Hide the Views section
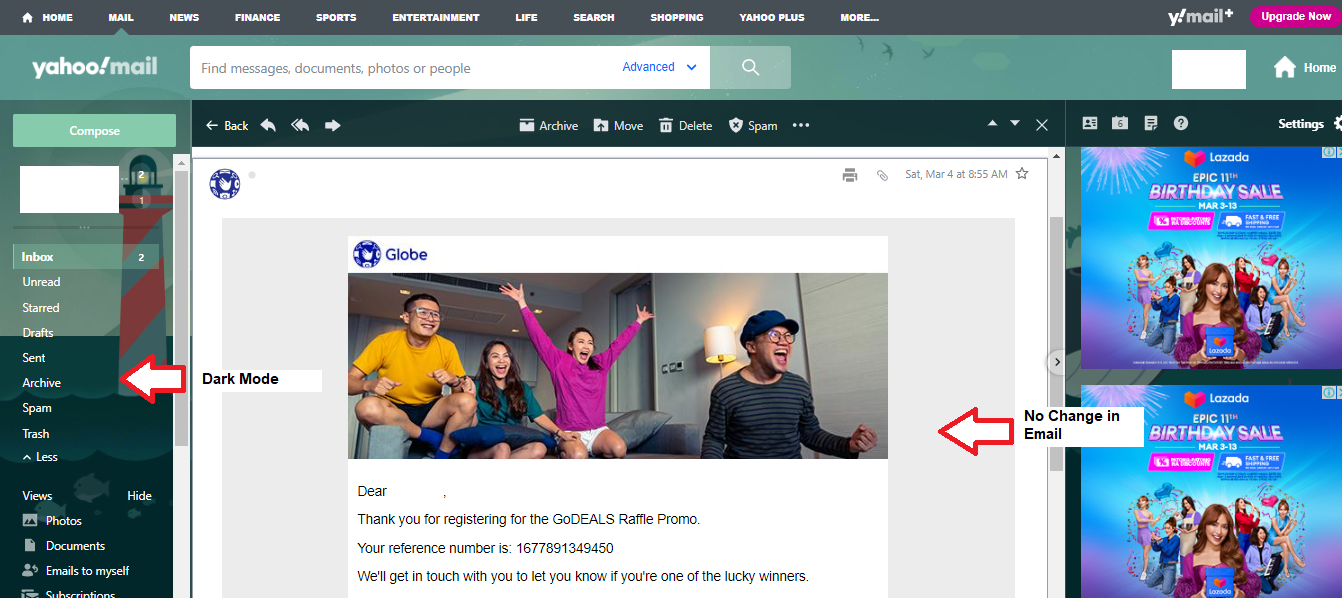This screenshot has height=598, width=1342. tap(139, 496)
